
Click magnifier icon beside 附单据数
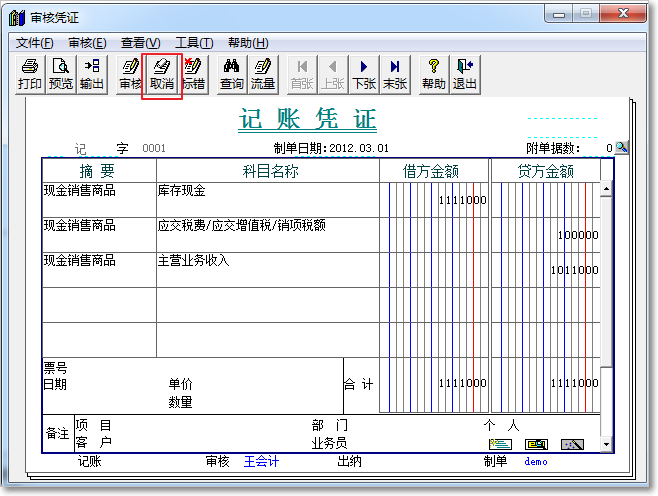621,147
